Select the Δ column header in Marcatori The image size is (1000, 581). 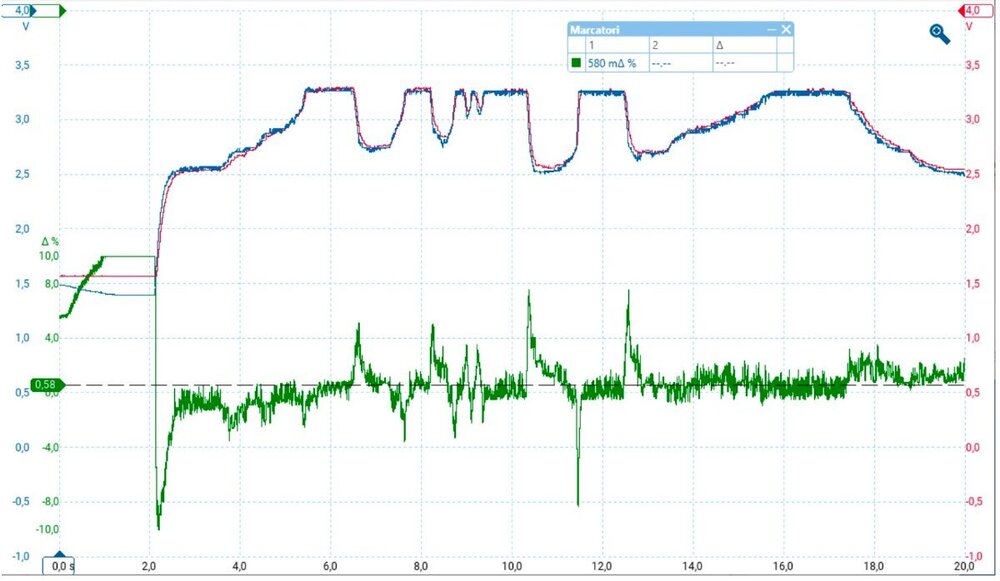click(x=719, y=46)
